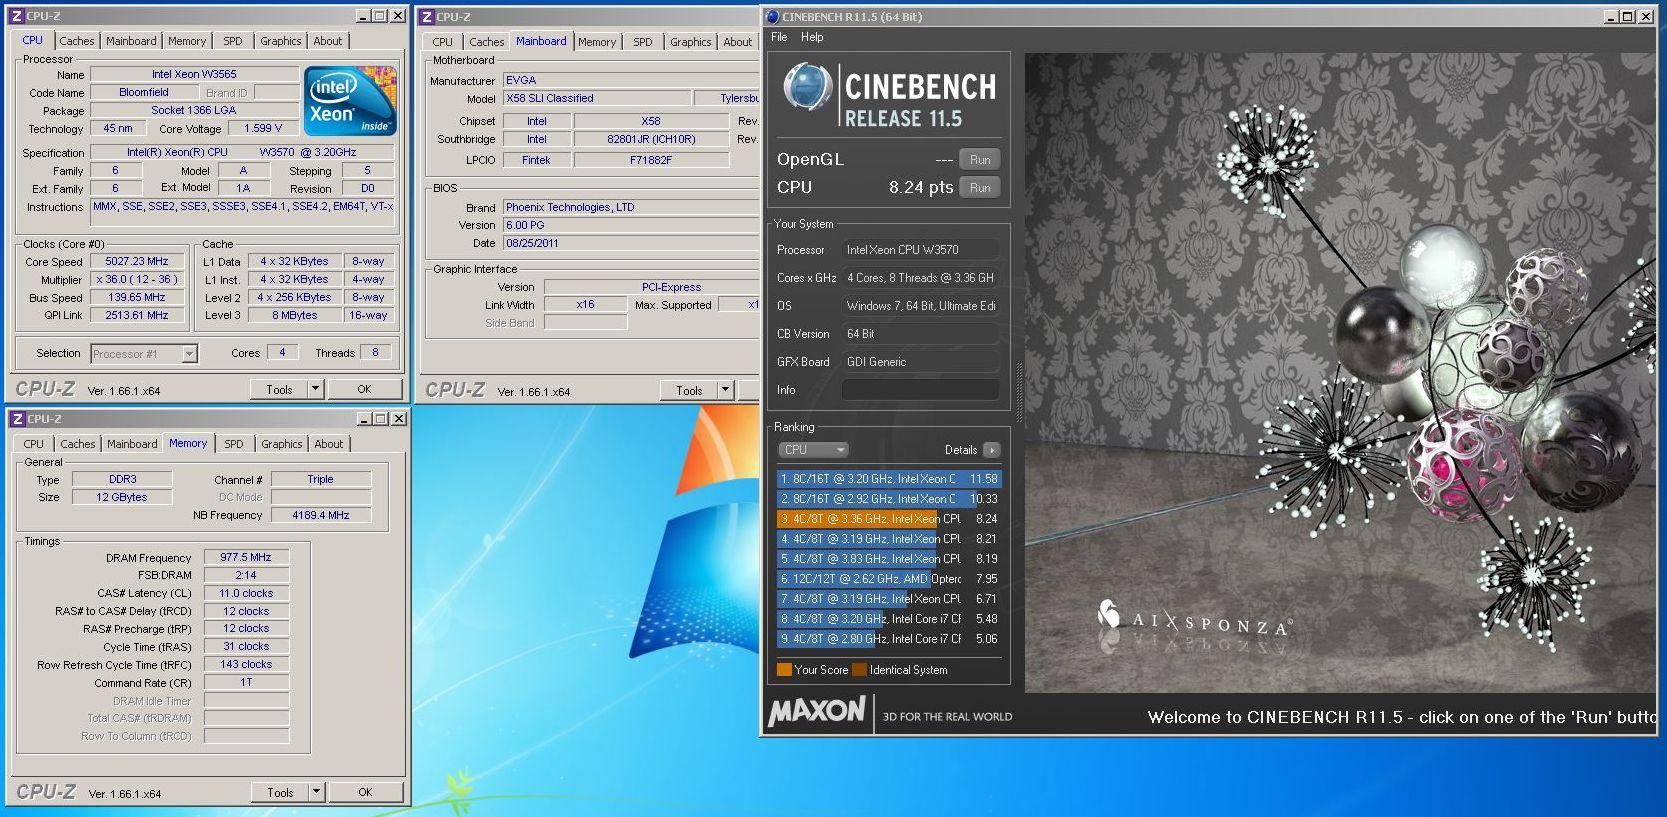Open the Help menu in Cinebench

click(x=812, y=37)
